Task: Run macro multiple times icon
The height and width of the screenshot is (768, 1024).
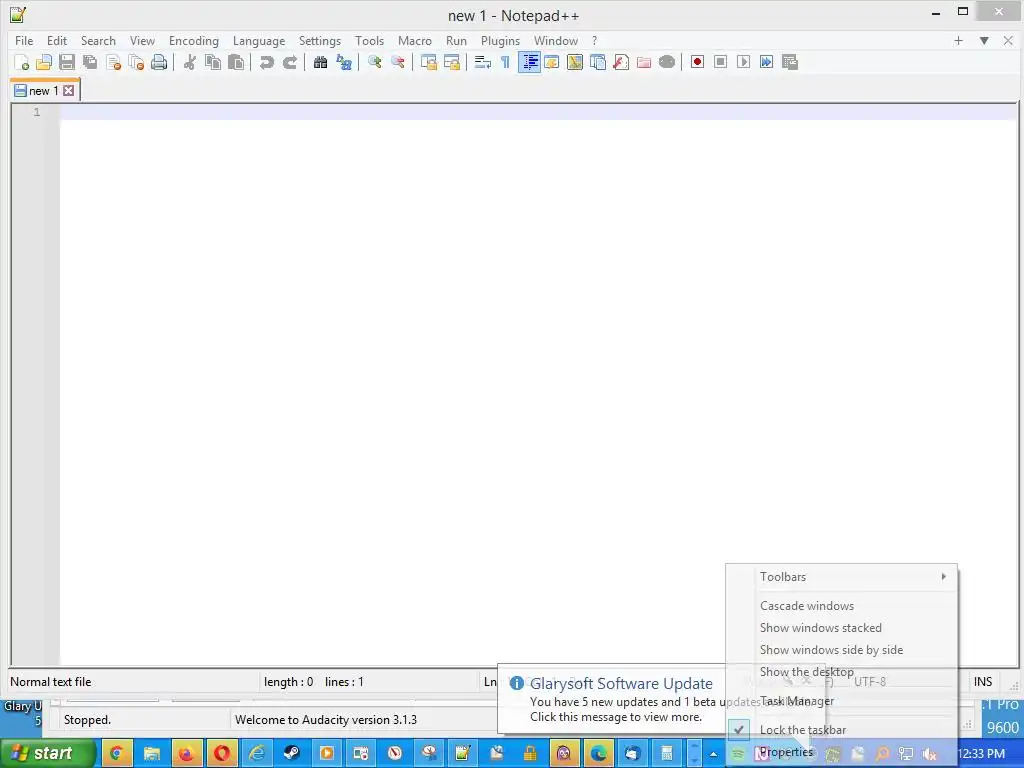Action: (x=767, y=62)
